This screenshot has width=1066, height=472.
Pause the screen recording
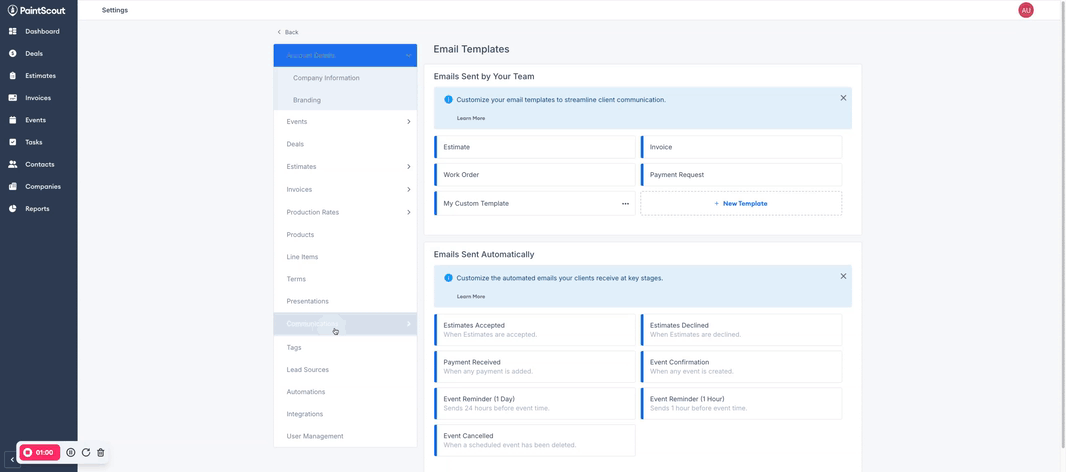[71, 452]
